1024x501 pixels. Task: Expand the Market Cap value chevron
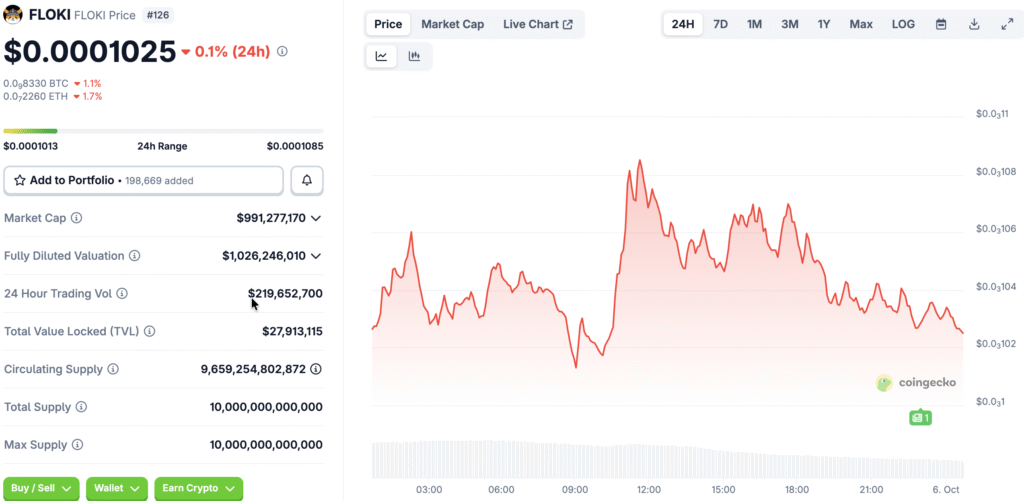click(x=316, y=218)
